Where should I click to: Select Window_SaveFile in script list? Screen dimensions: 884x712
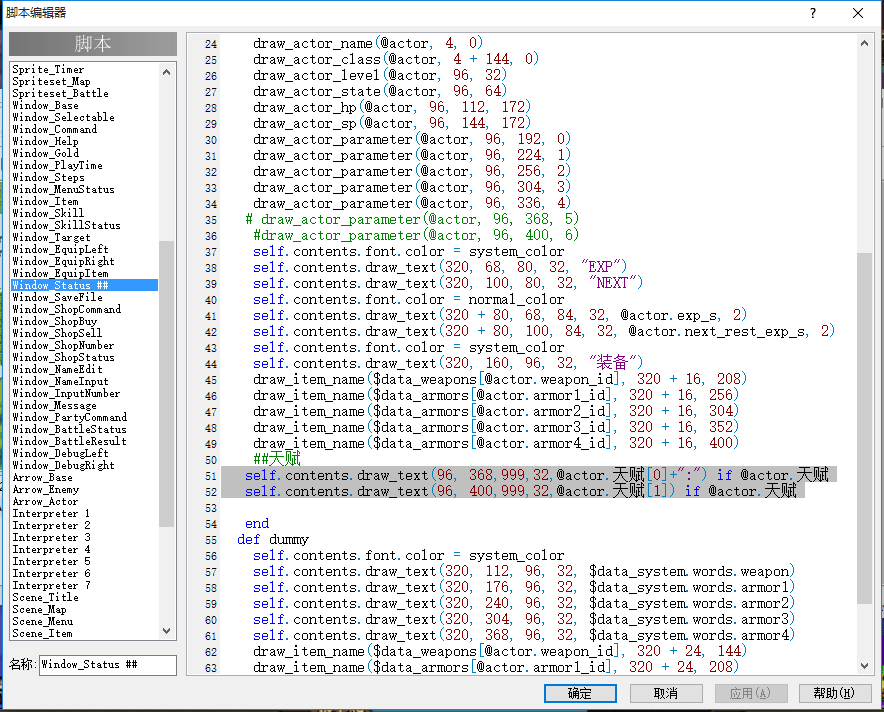click(85, 297)
